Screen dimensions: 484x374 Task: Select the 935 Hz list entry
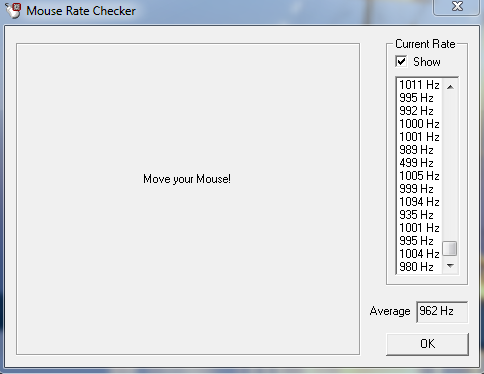[x=419, y=215]
